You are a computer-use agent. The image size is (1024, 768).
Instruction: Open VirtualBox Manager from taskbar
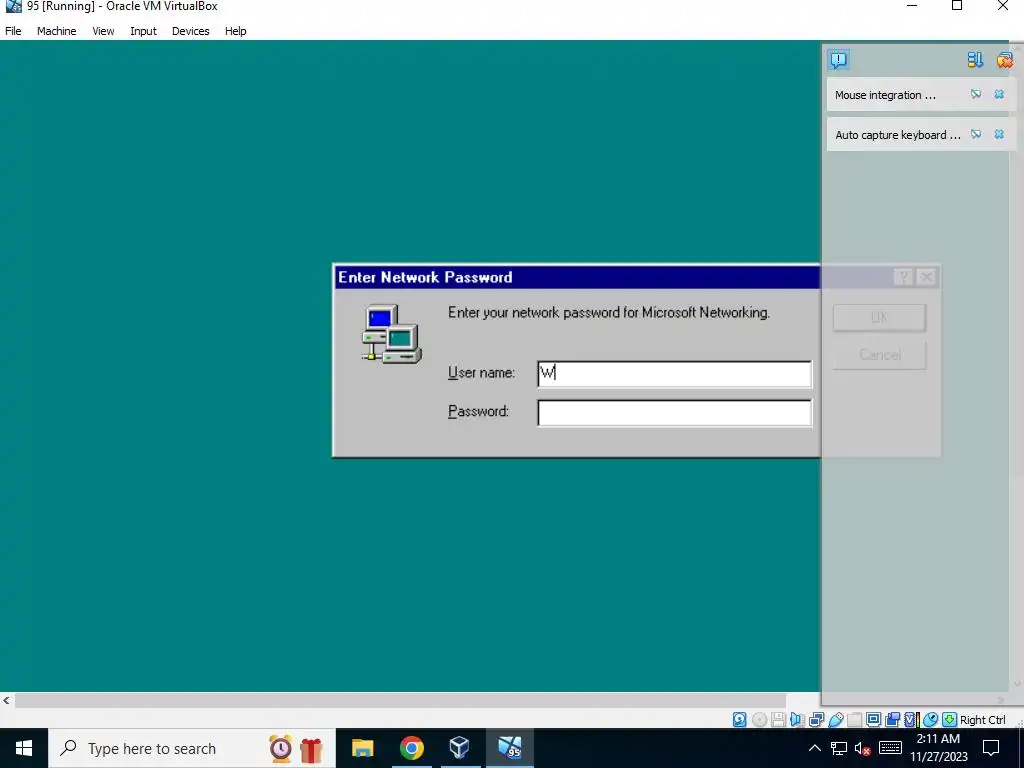tap(460, 748)
